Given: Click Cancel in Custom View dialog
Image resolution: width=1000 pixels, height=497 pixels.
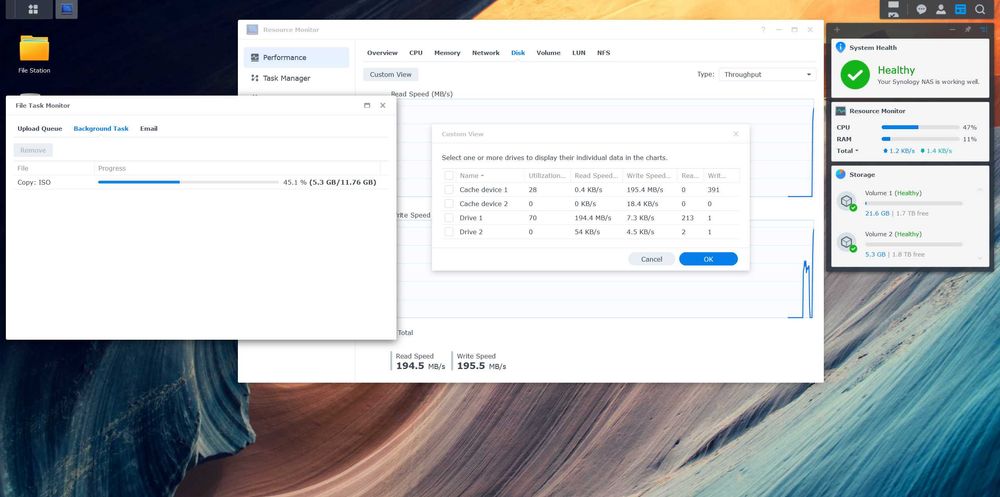Looking at the screenshot, I should tap(651, 259).
